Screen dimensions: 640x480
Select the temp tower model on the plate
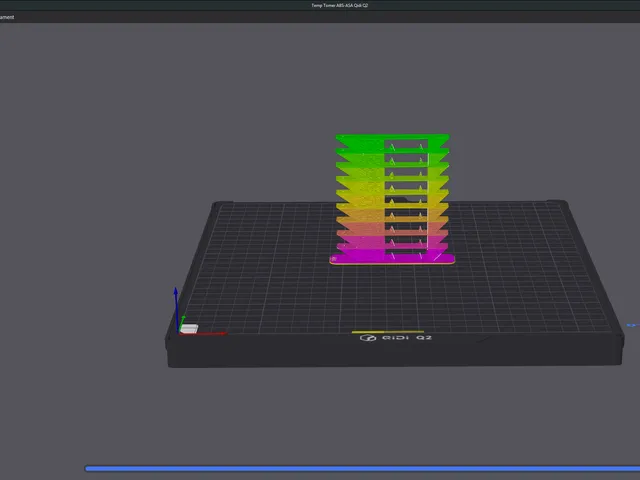392,199
